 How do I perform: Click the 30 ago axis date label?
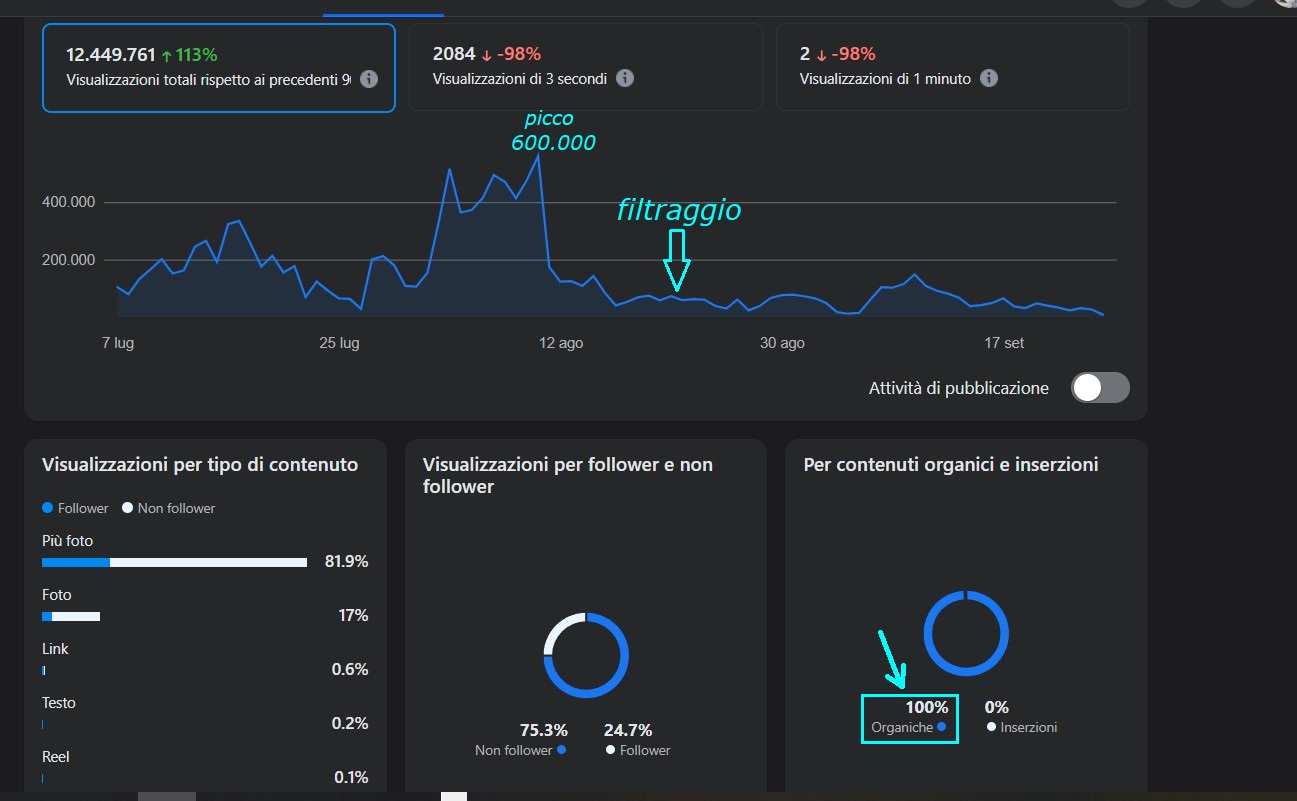(782, 343)
